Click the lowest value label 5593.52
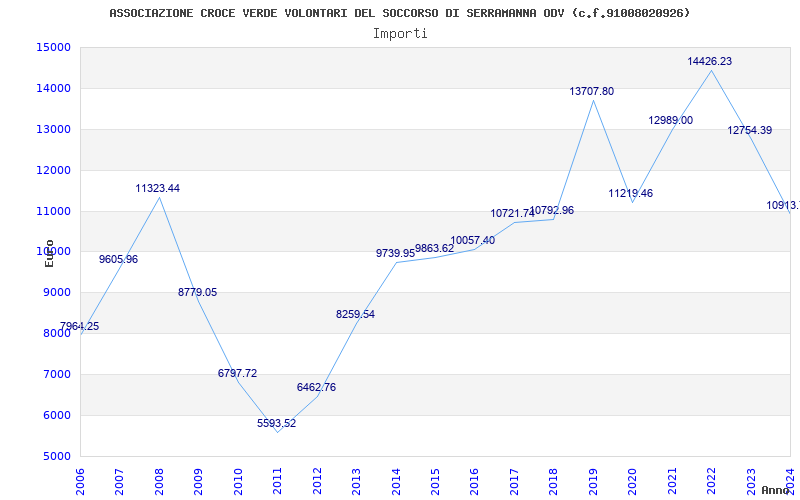Image resolution: width=800 pixels, height=500 pixels. click(277, 423)
